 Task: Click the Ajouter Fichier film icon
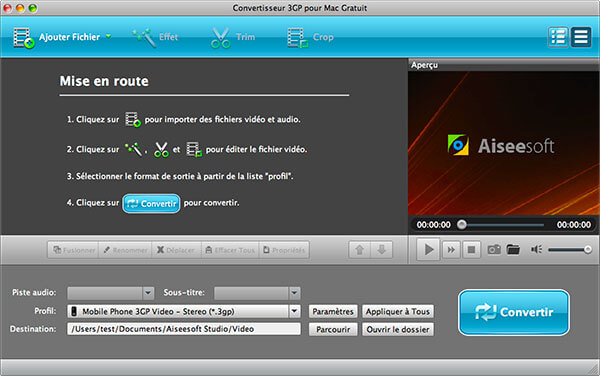click(24, 37)
